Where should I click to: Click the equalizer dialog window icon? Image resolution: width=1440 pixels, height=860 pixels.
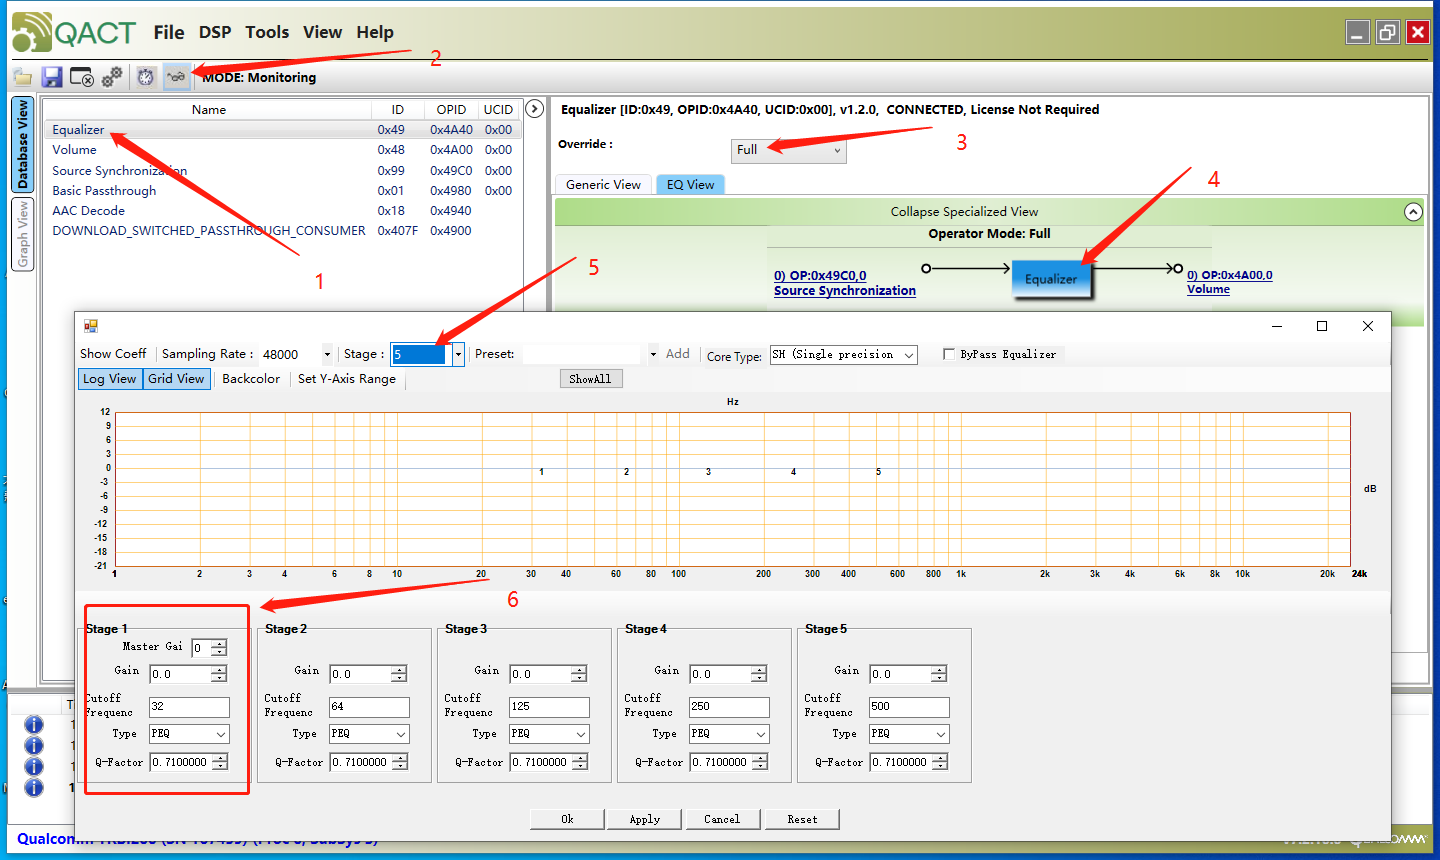[x=91, y=326]
